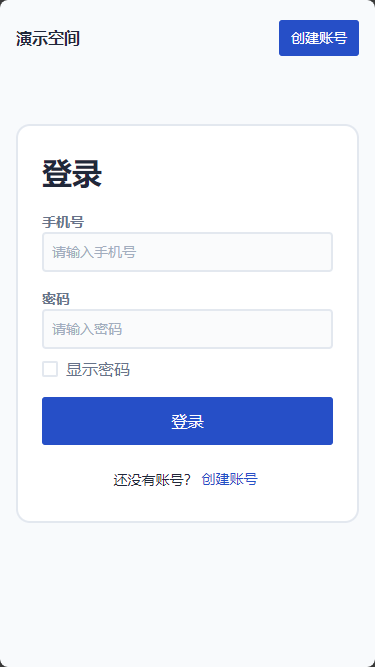
Task: Click the 请输入密码 placeholder text
Action: 87,329
